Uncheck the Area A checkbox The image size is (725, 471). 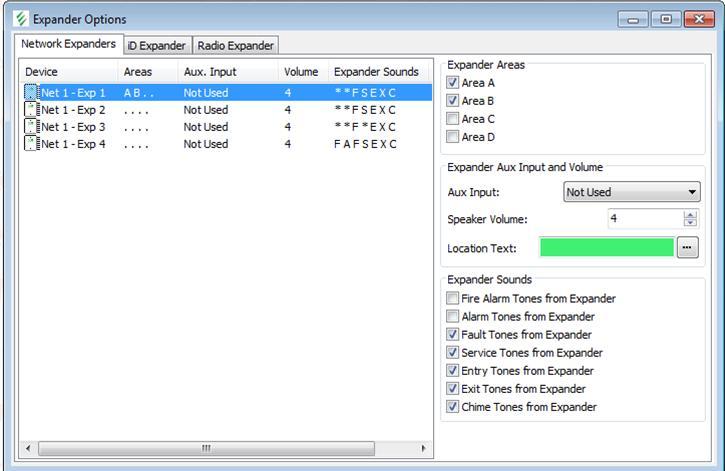coord(453,83)
